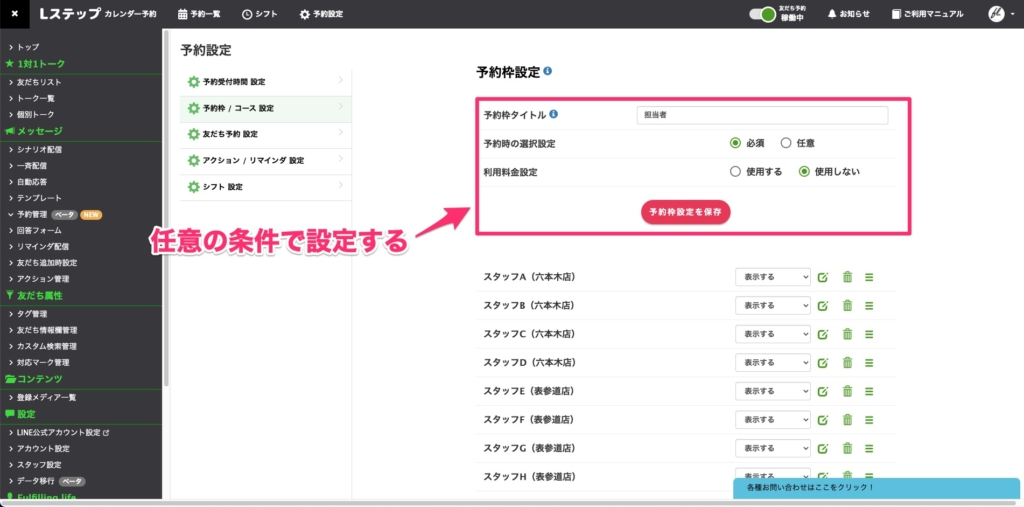
Task: Select 使用する radio for 利用料金設定
Action: pos(736,171)
